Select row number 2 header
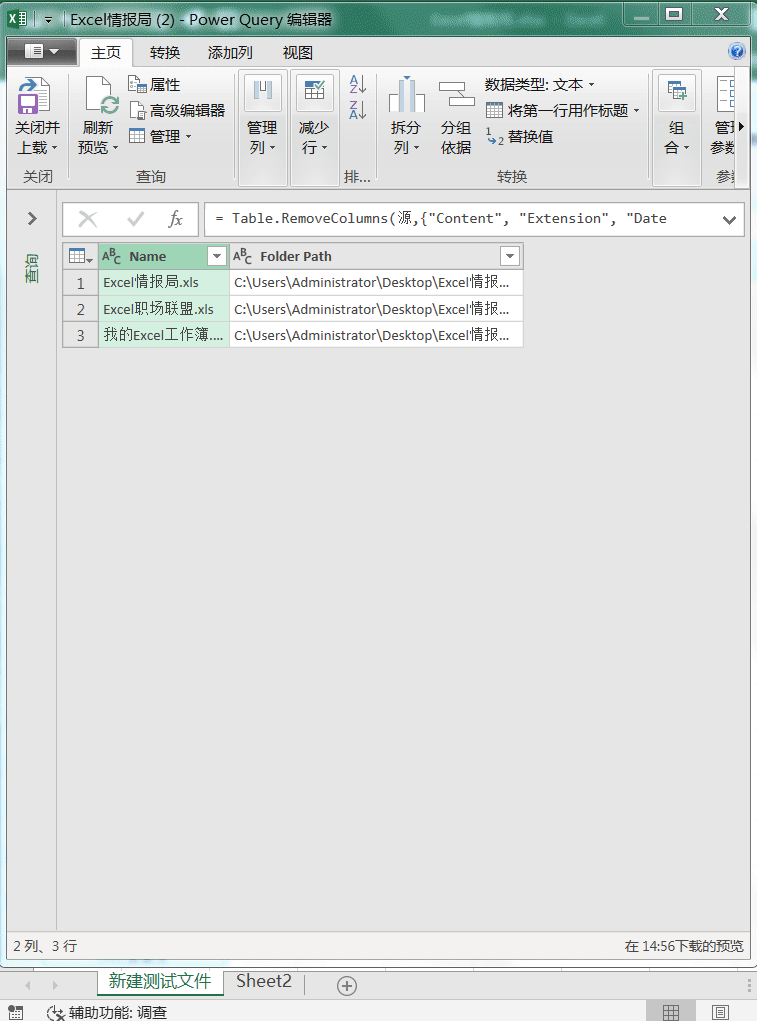This screenshot has width=757, height=1021. coord(81,309)
